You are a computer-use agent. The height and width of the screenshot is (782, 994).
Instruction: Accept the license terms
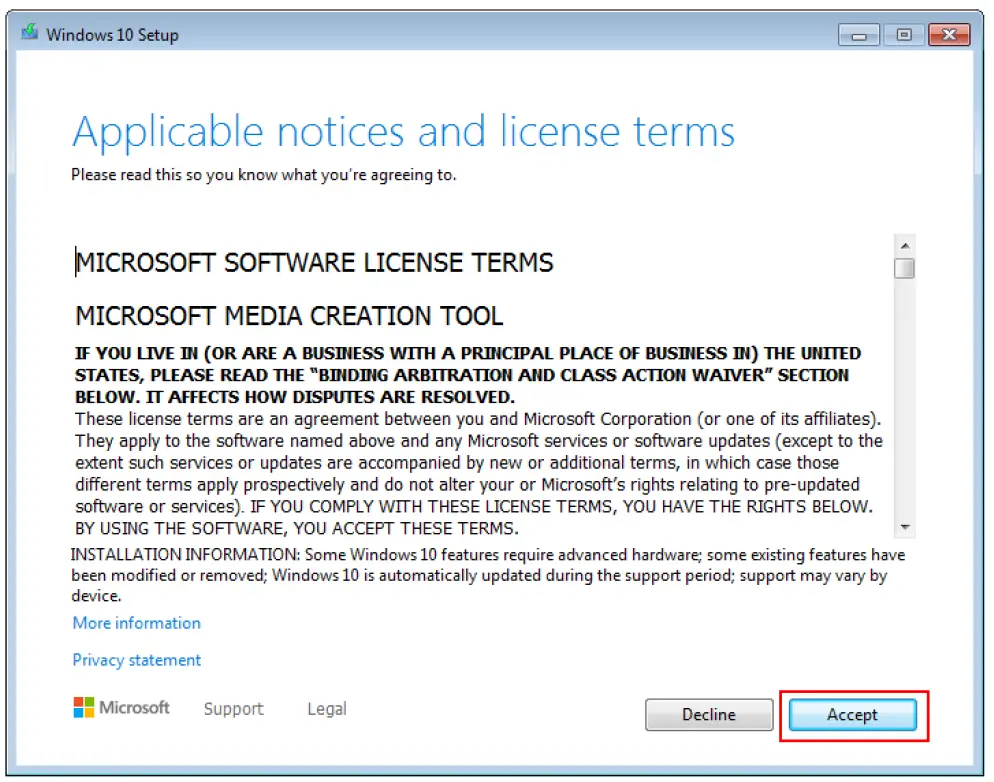[x=852, y=714]
